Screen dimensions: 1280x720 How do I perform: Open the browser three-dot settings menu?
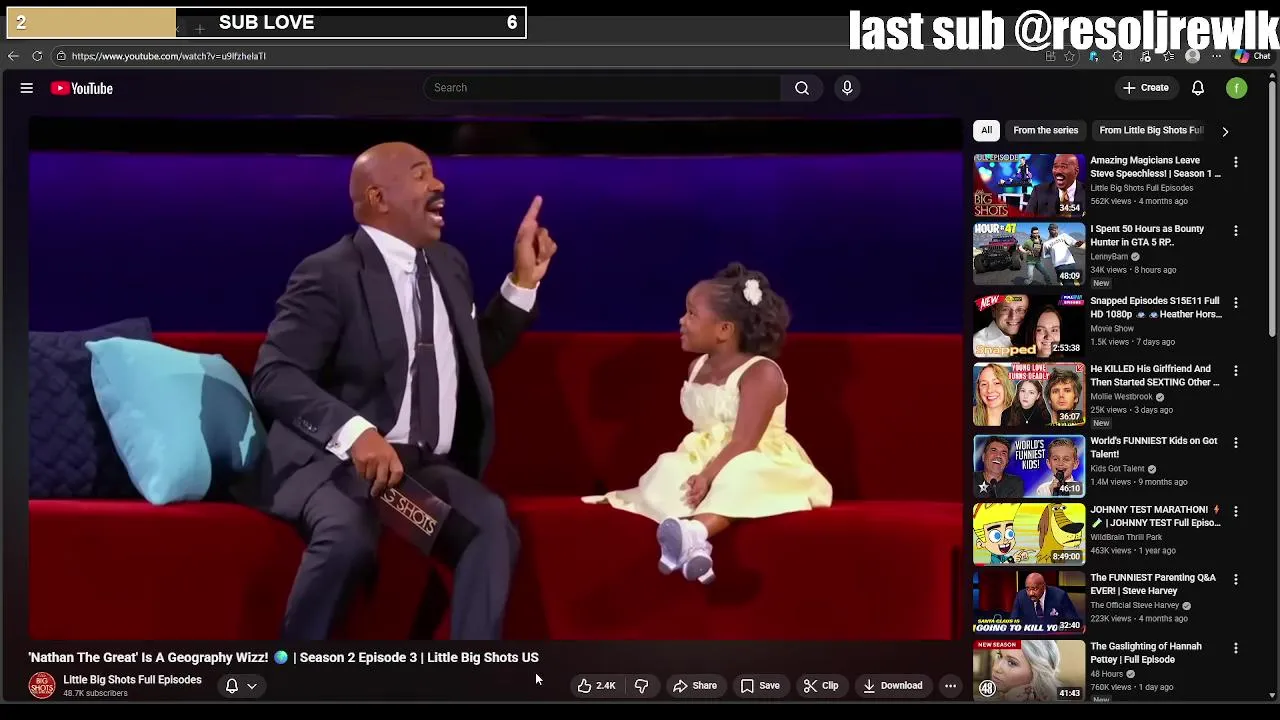[x=1217, y=56]
